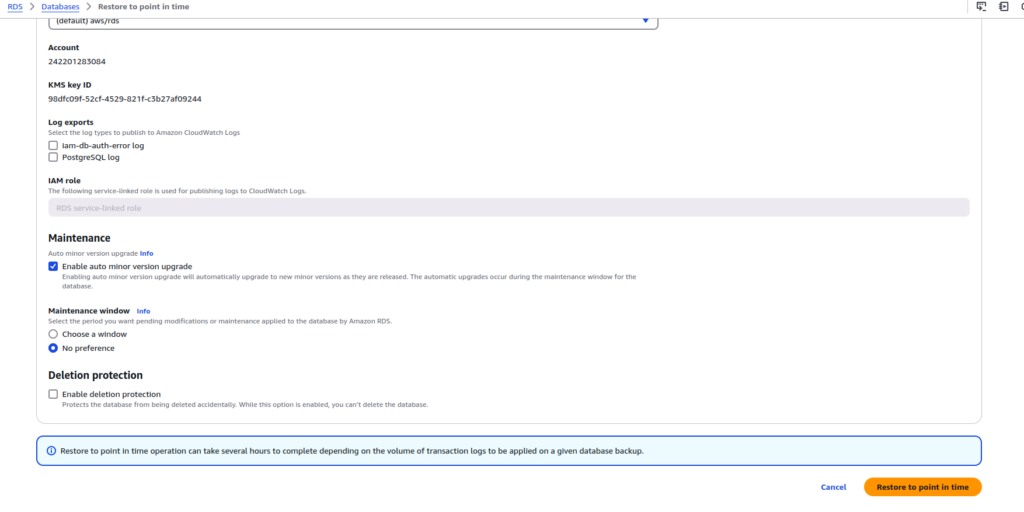Click the notebook panel icon at top right
Image resolution: width=1024 pixels, height=512 pixels.
tap(1003, 7)
